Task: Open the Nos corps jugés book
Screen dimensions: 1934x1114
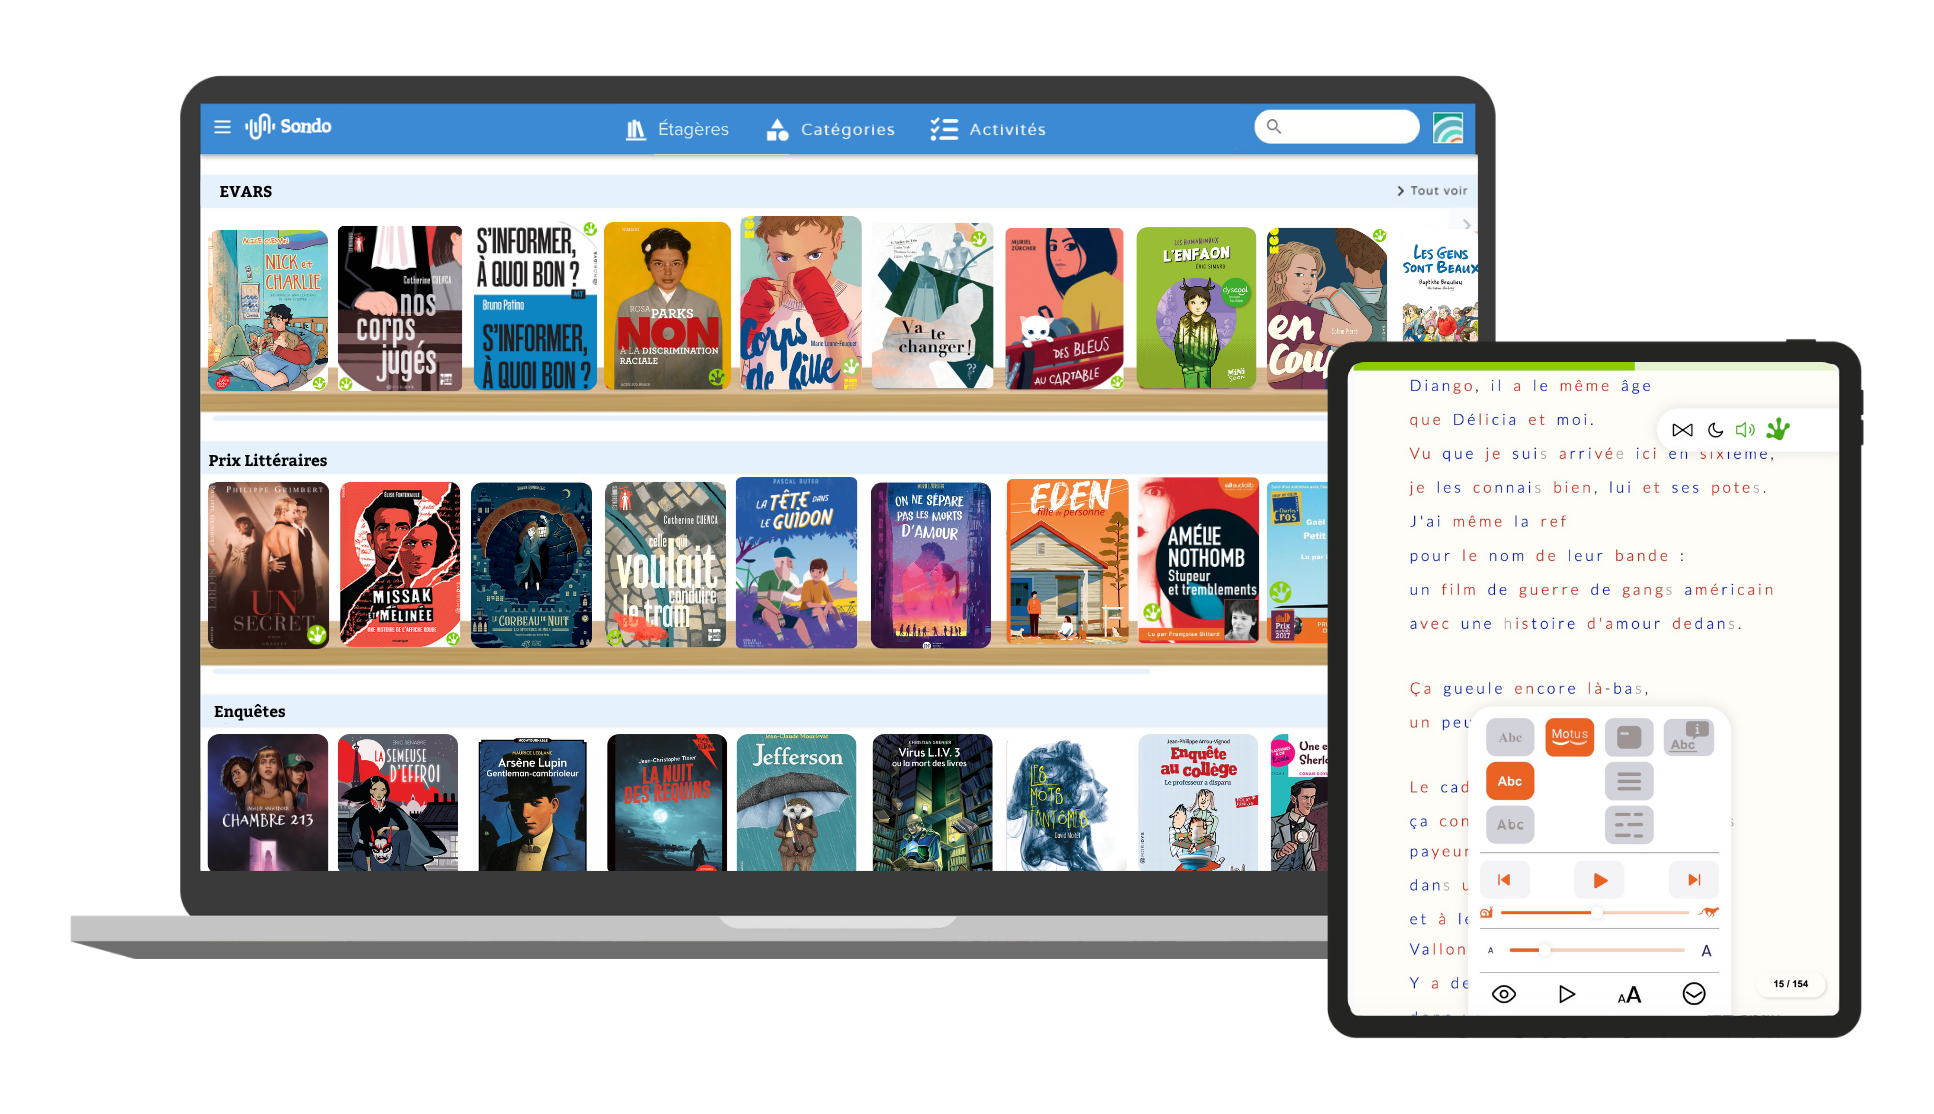Action: tap(400, 308)
